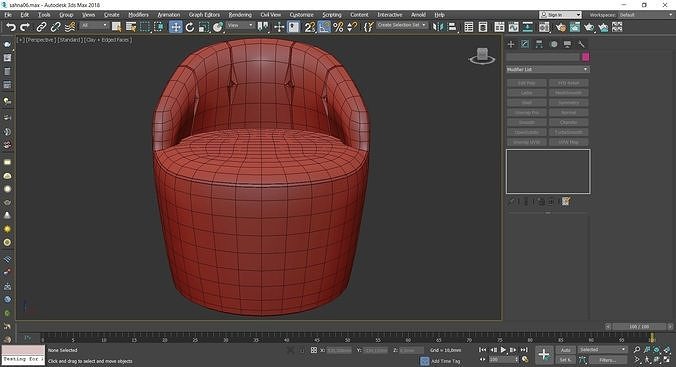
Task: Activate Select and Rotate tool
Action: click(x=190, y=27)
